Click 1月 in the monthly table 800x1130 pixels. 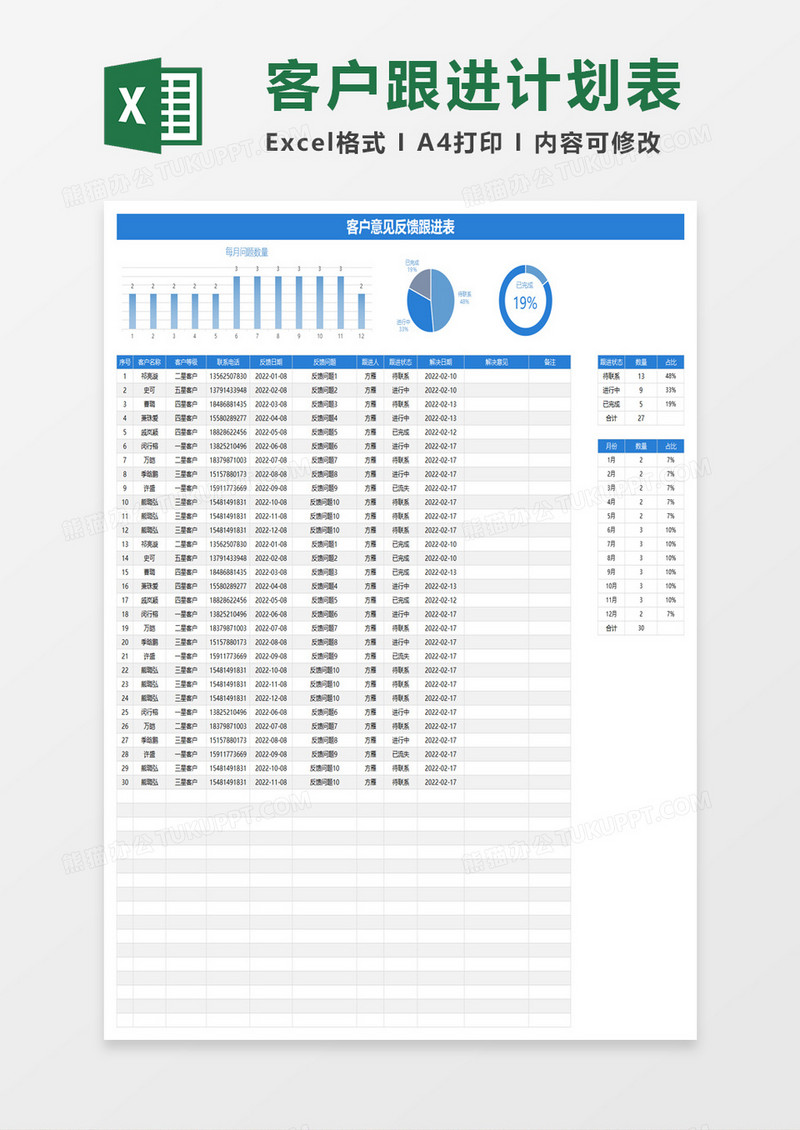pos(611,460)
